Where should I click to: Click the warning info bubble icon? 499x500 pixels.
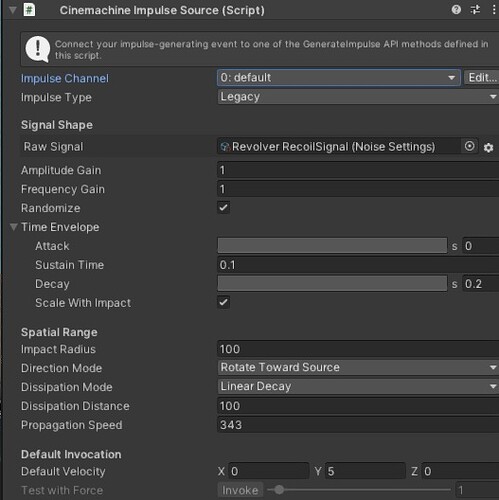click(38, 49)
